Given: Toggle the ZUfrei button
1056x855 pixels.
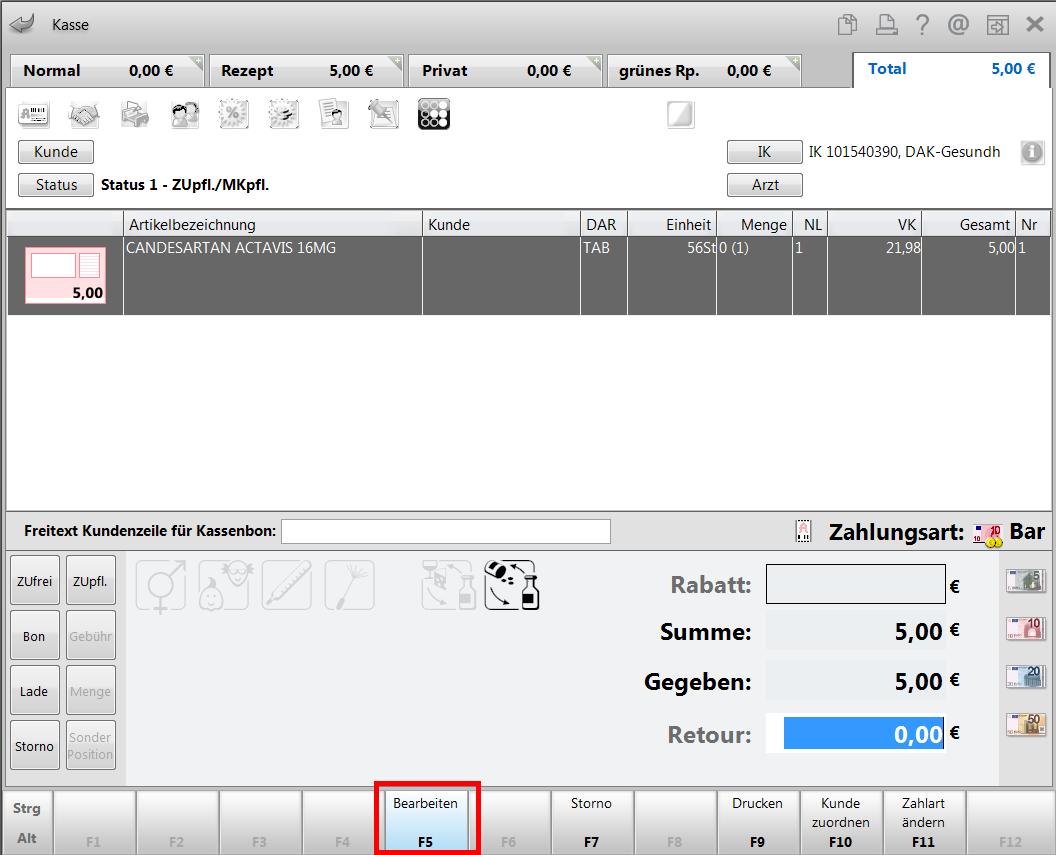Looking at the screenshot, I should (35, 580).
